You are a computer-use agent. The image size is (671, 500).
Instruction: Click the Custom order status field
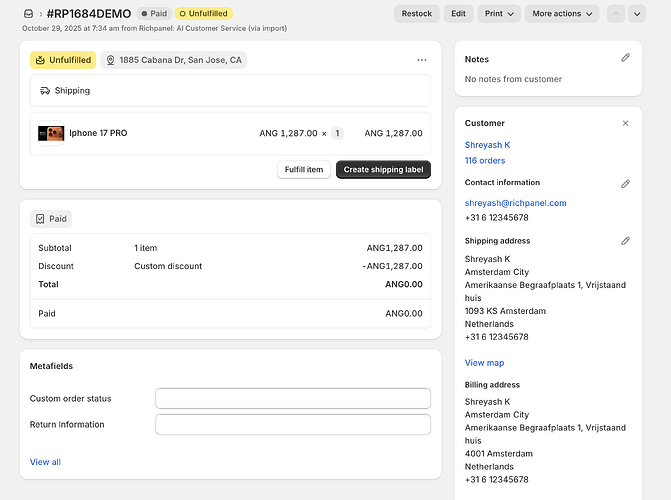(292, 398)
